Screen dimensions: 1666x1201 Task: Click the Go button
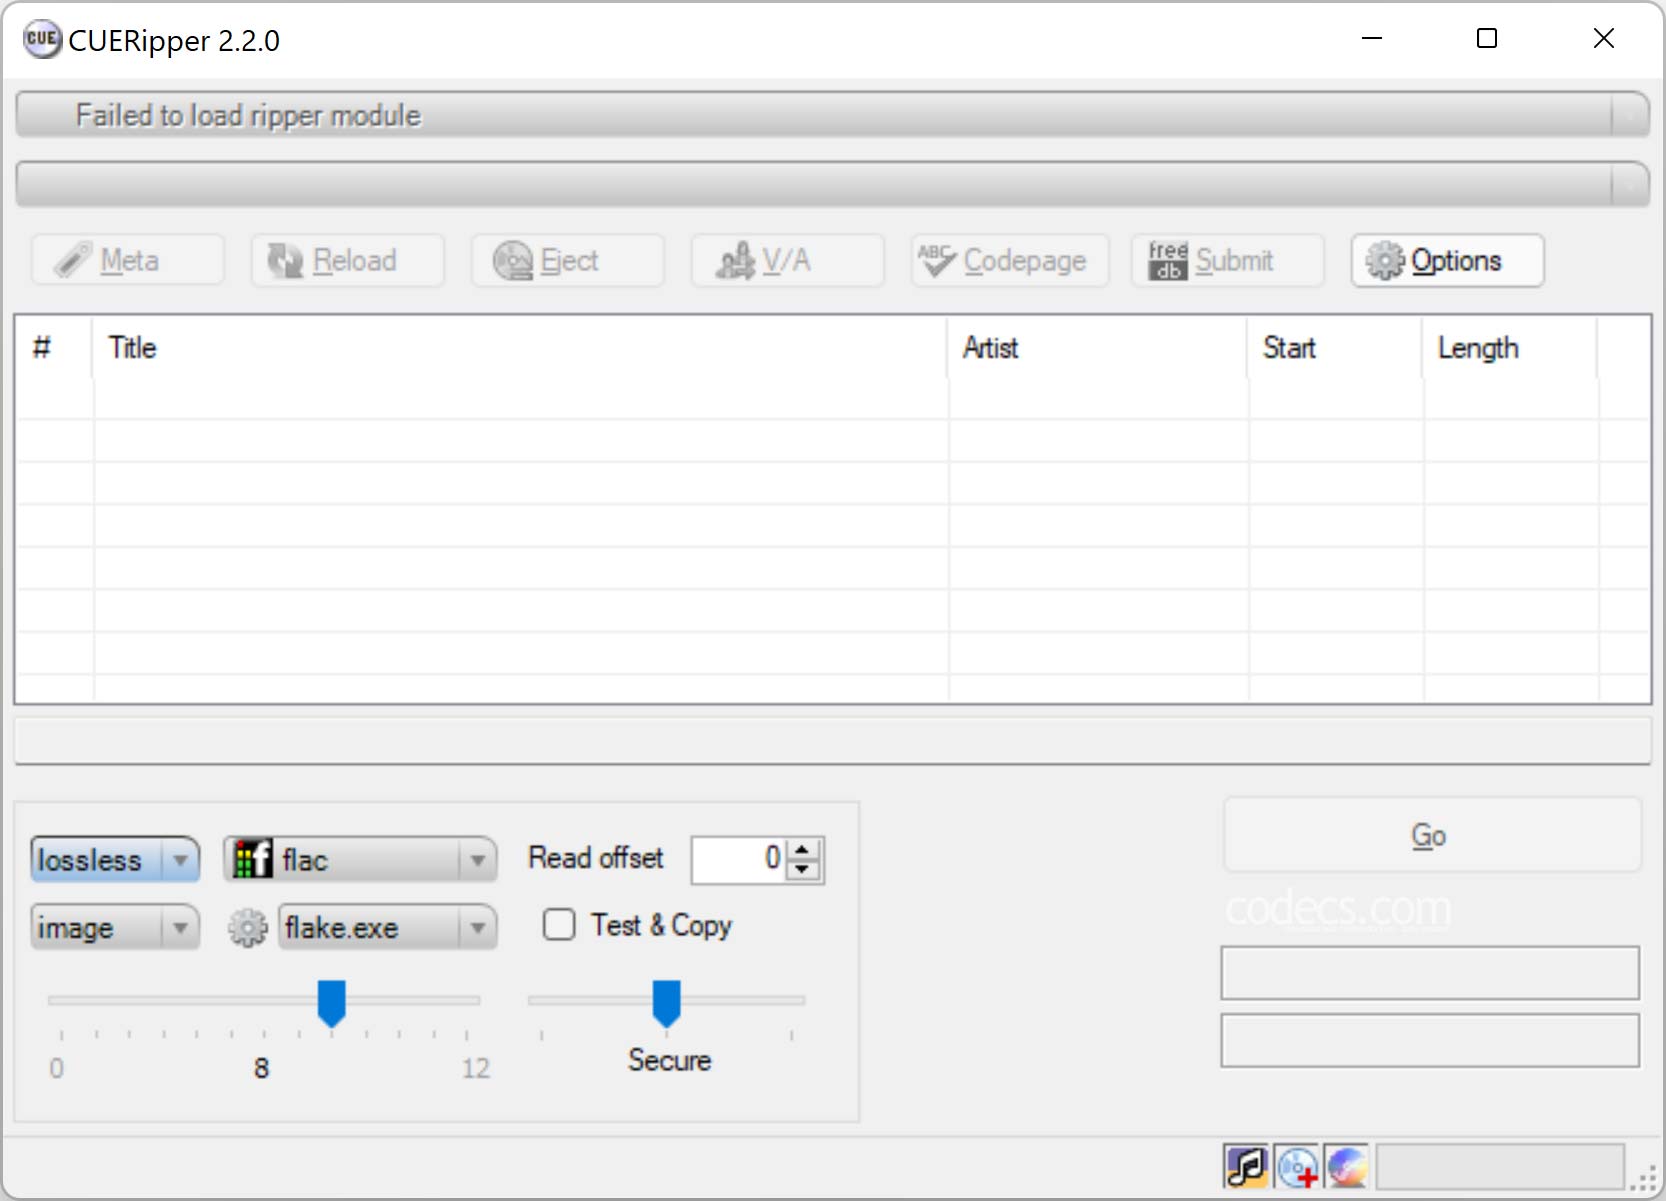(x=1430, y=835)
